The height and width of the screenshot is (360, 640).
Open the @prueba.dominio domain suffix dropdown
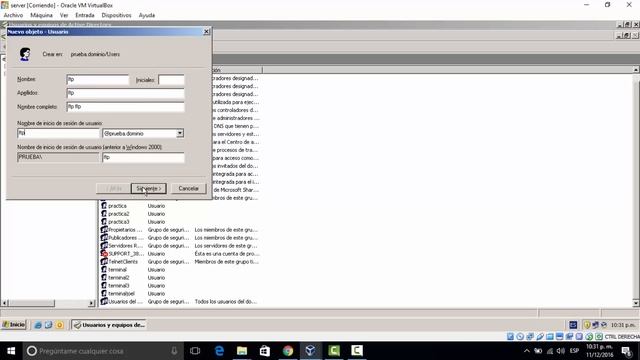(x=180, y=133)
